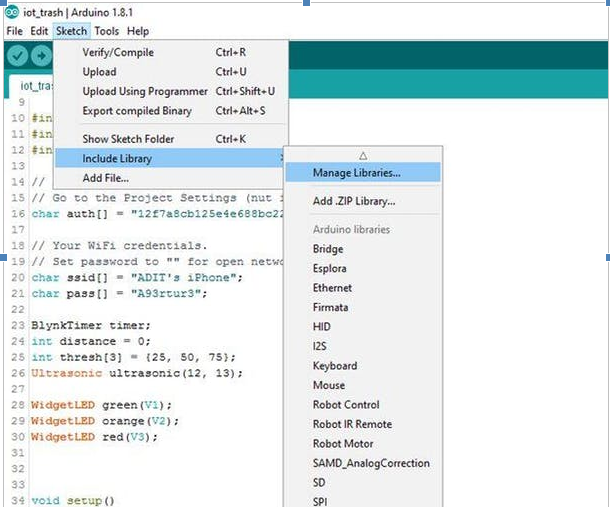Select Upload Using Programmer
610x507 pixels.
click(x=170, y=91)
